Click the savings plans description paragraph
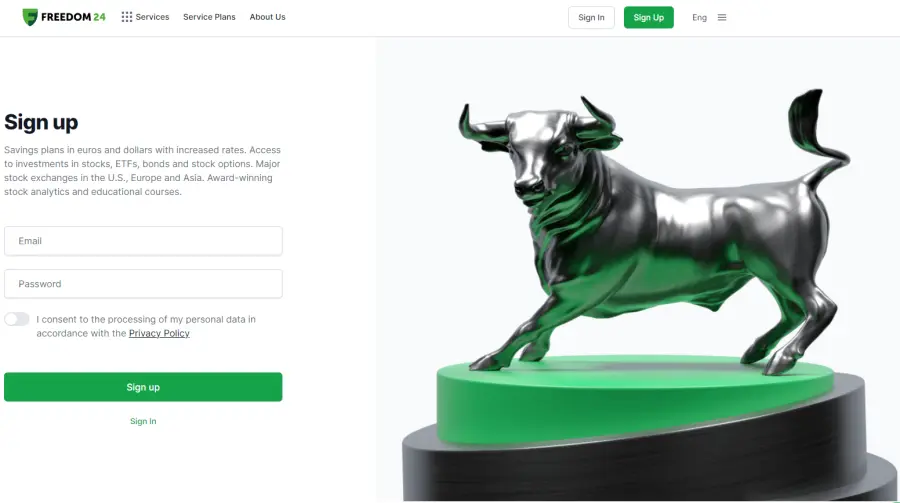The height and width of the screenshot is (503, 900). coord(142,171)
